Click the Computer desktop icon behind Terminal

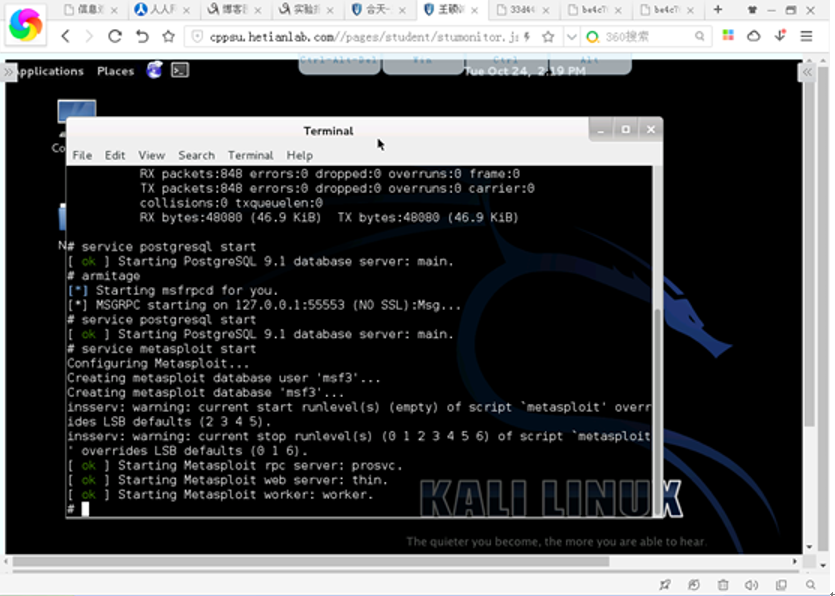tap(77, 109)
